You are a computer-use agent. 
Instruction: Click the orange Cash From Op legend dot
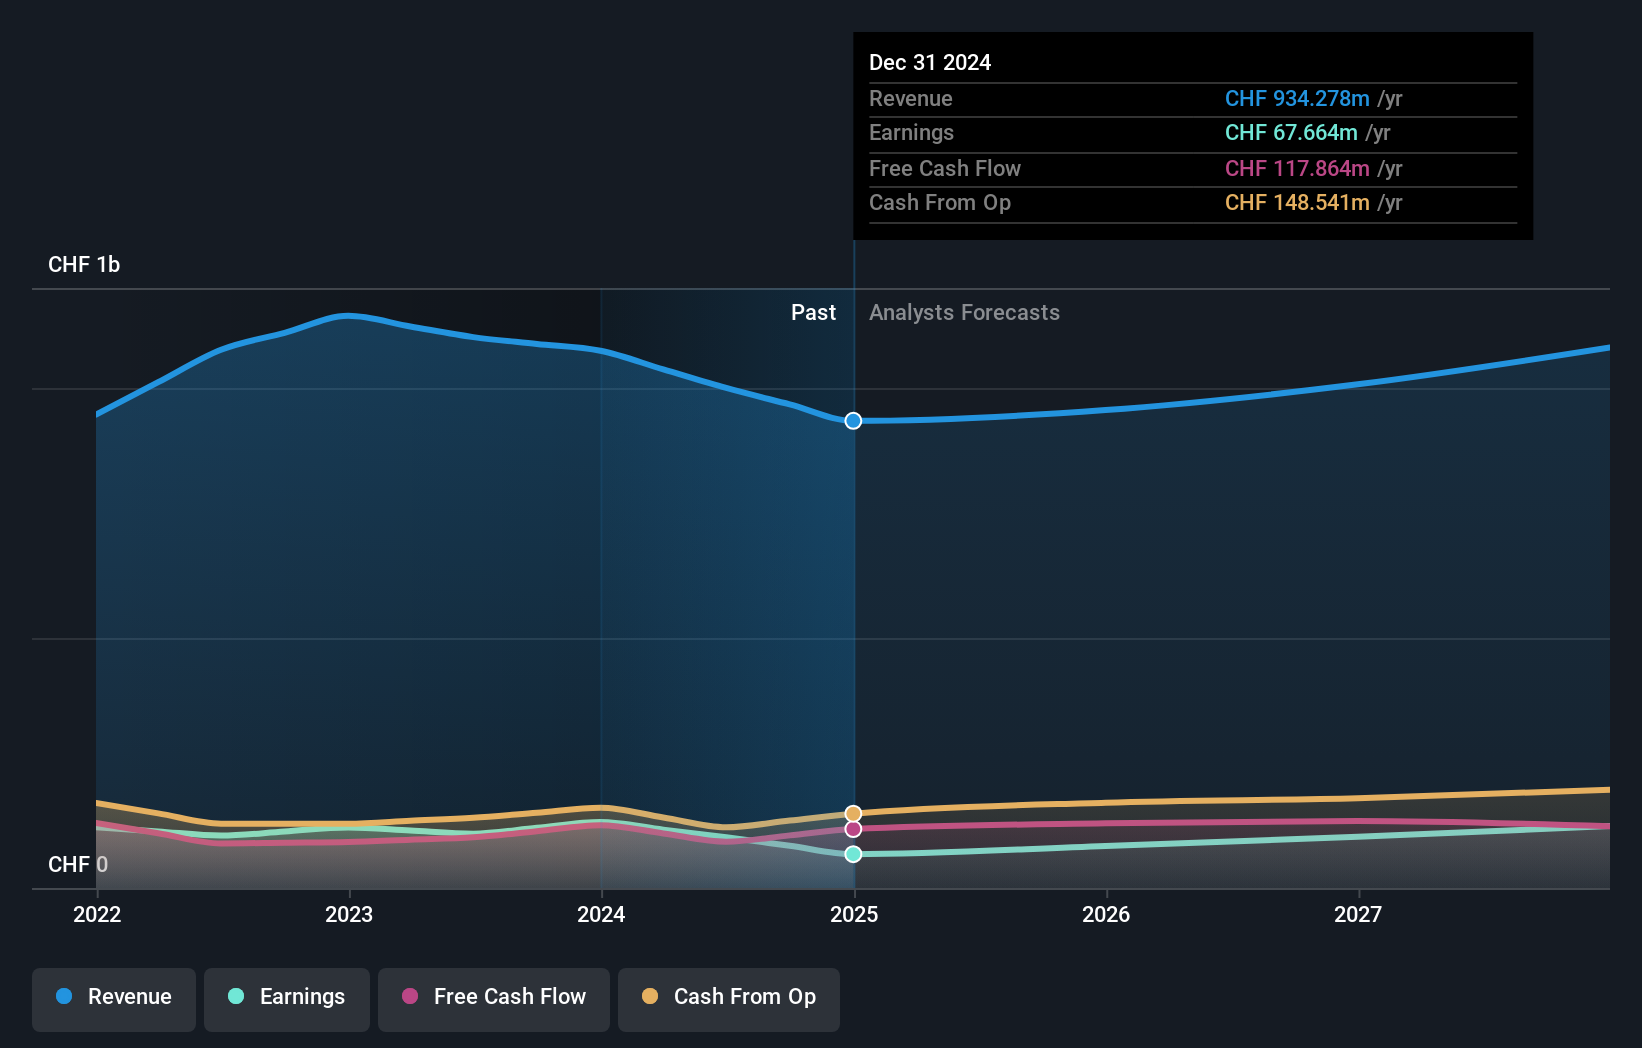650,996
